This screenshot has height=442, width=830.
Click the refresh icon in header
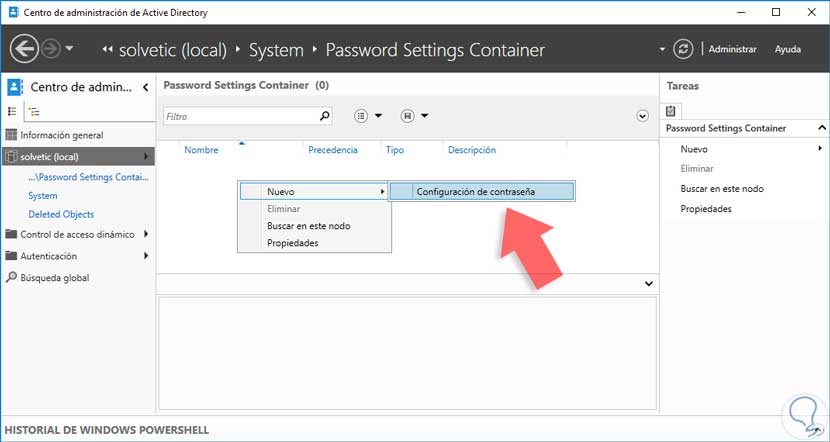point(684,48)
